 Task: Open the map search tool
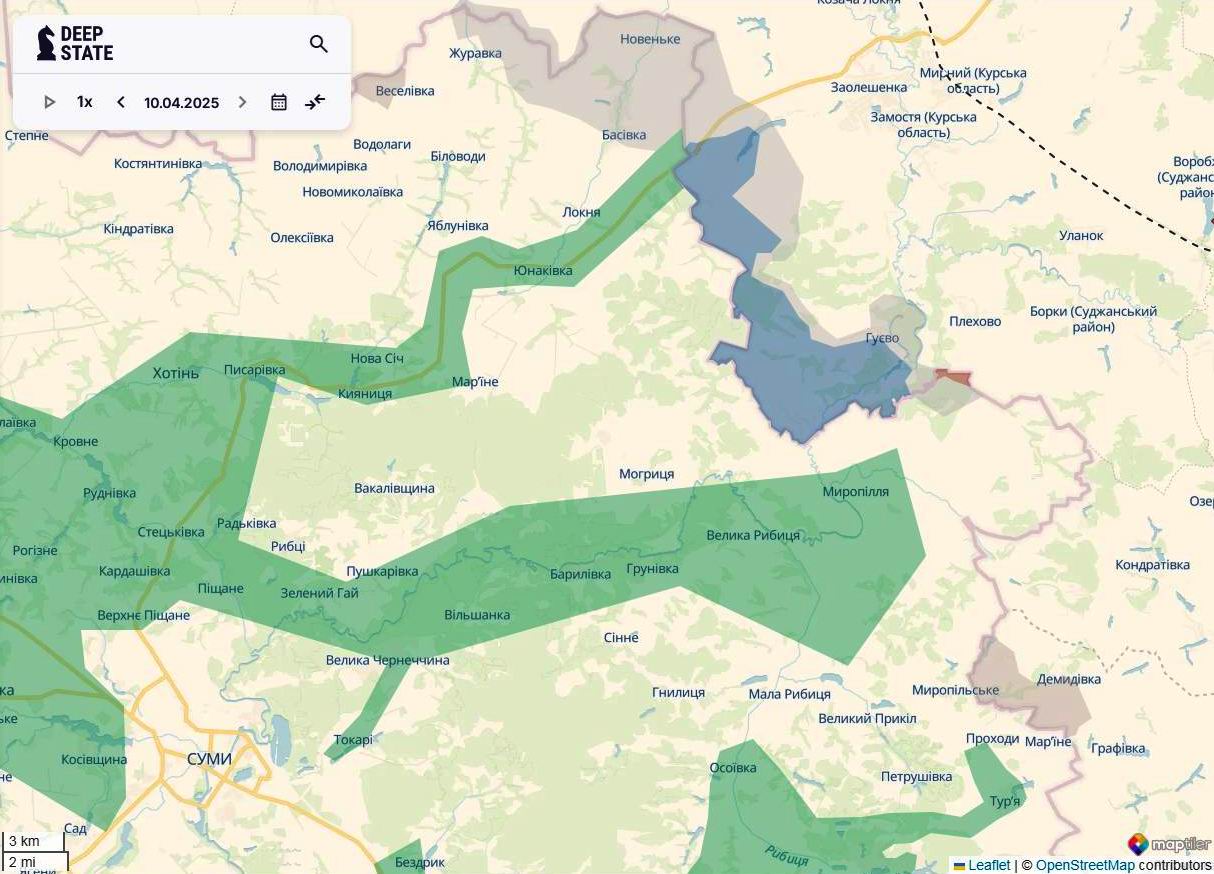319,44
